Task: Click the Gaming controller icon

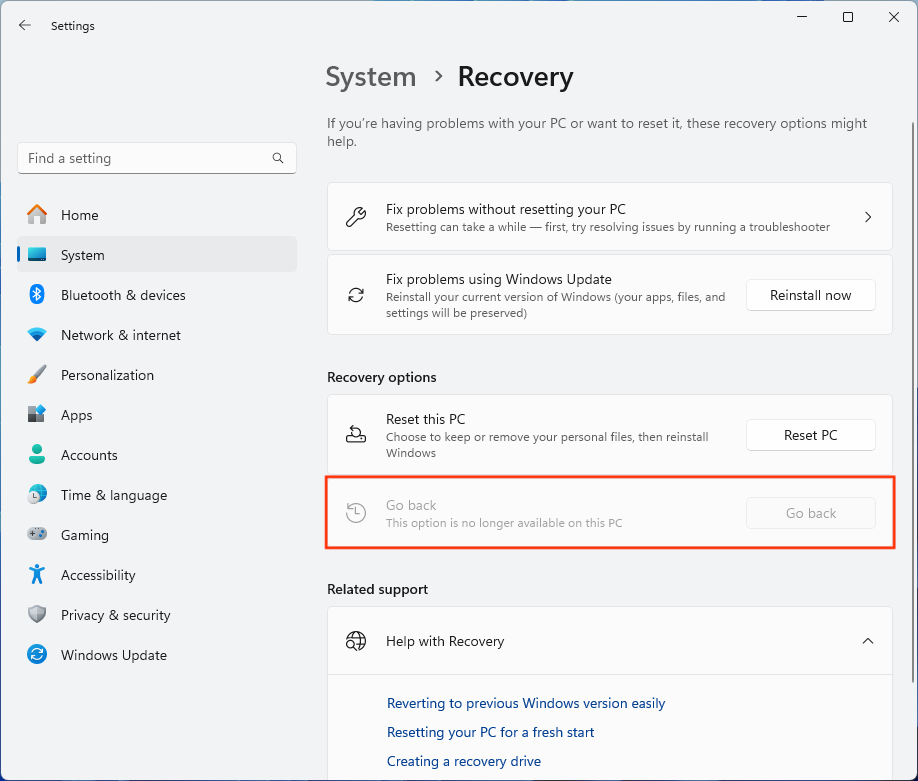Action: 37,535
